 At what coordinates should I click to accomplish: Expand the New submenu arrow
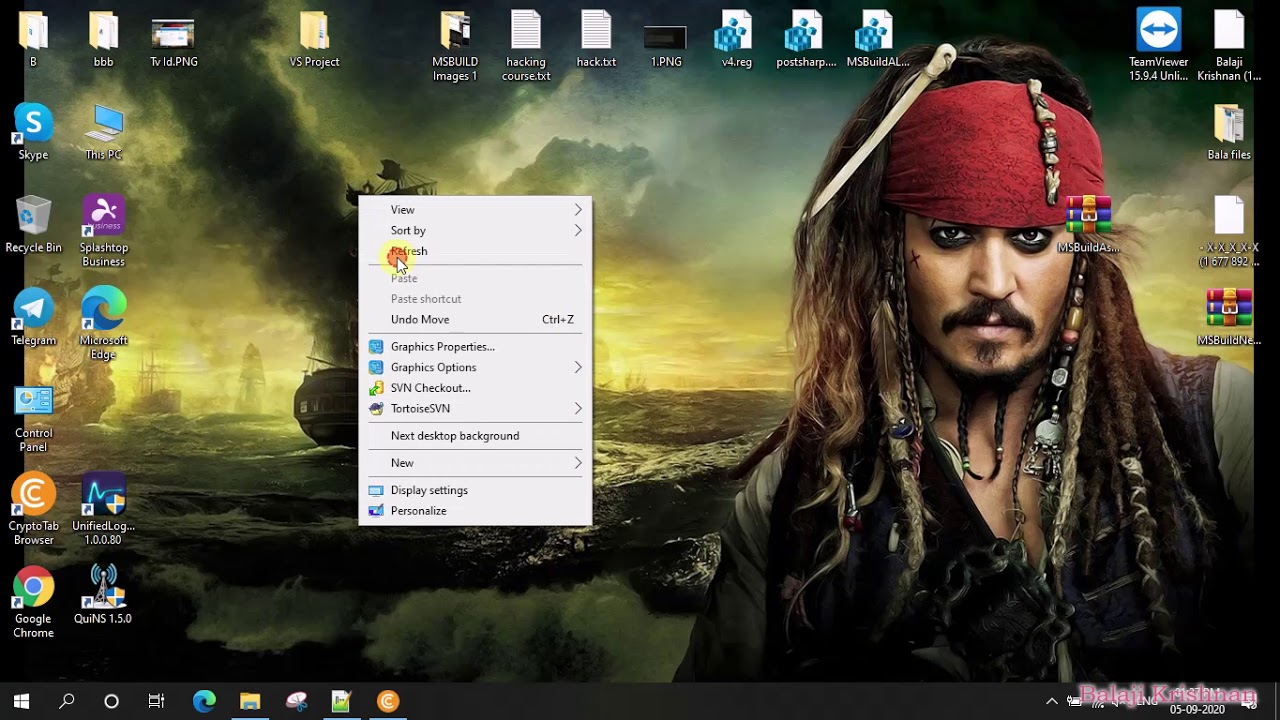578,463
